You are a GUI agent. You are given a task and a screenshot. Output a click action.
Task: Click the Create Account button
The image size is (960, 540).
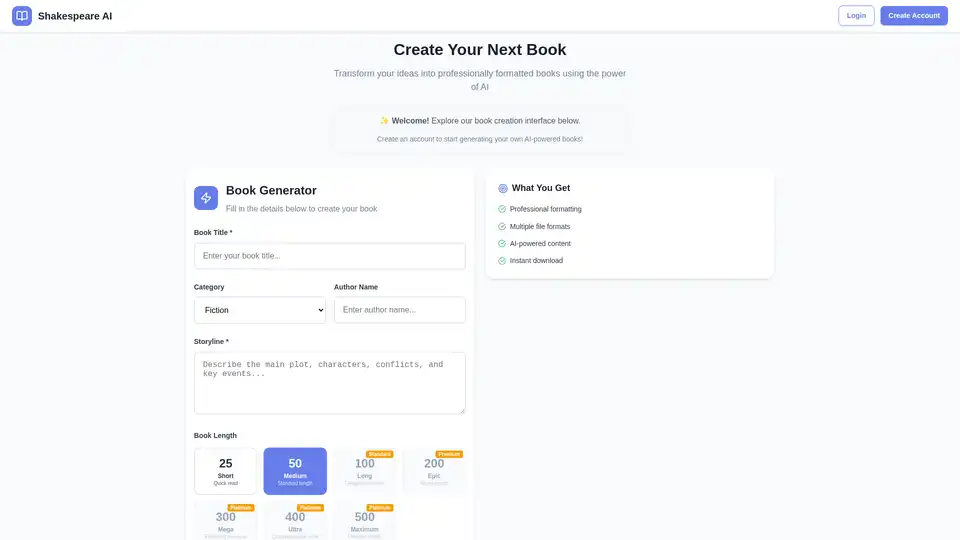[x=913, y=16]
